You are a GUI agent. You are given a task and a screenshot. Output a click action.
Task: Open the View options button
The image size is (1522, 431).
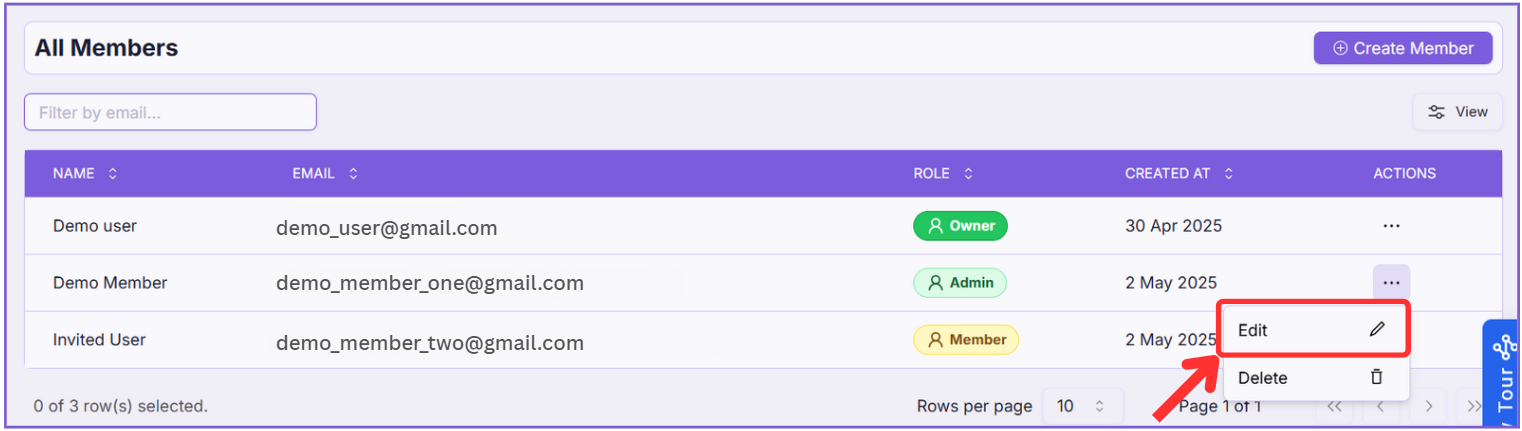pyautogui.click(x=1457, y=112)
